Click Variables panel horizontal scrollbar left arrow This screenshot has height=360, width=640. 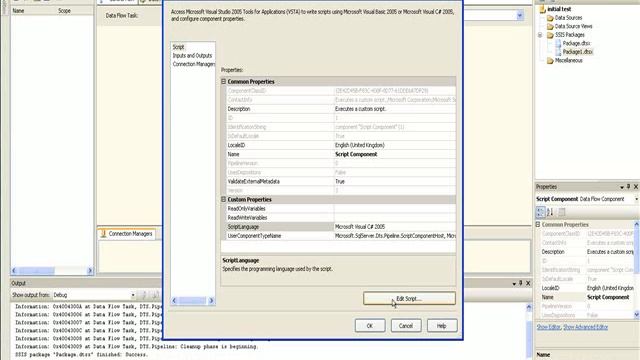tap(14, 271)
